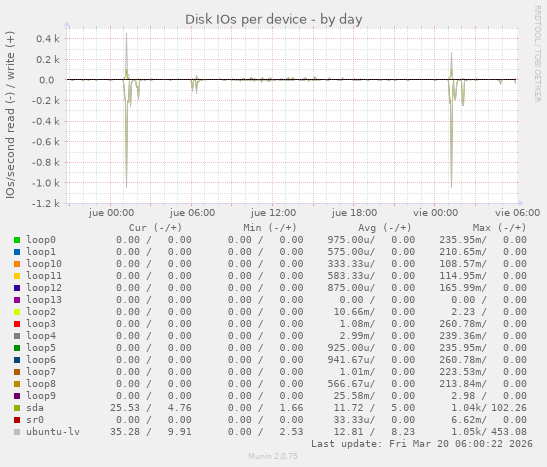Click the loop5 dark green swatch
Screen dimensions: 547x467
[x=17, y=348]
